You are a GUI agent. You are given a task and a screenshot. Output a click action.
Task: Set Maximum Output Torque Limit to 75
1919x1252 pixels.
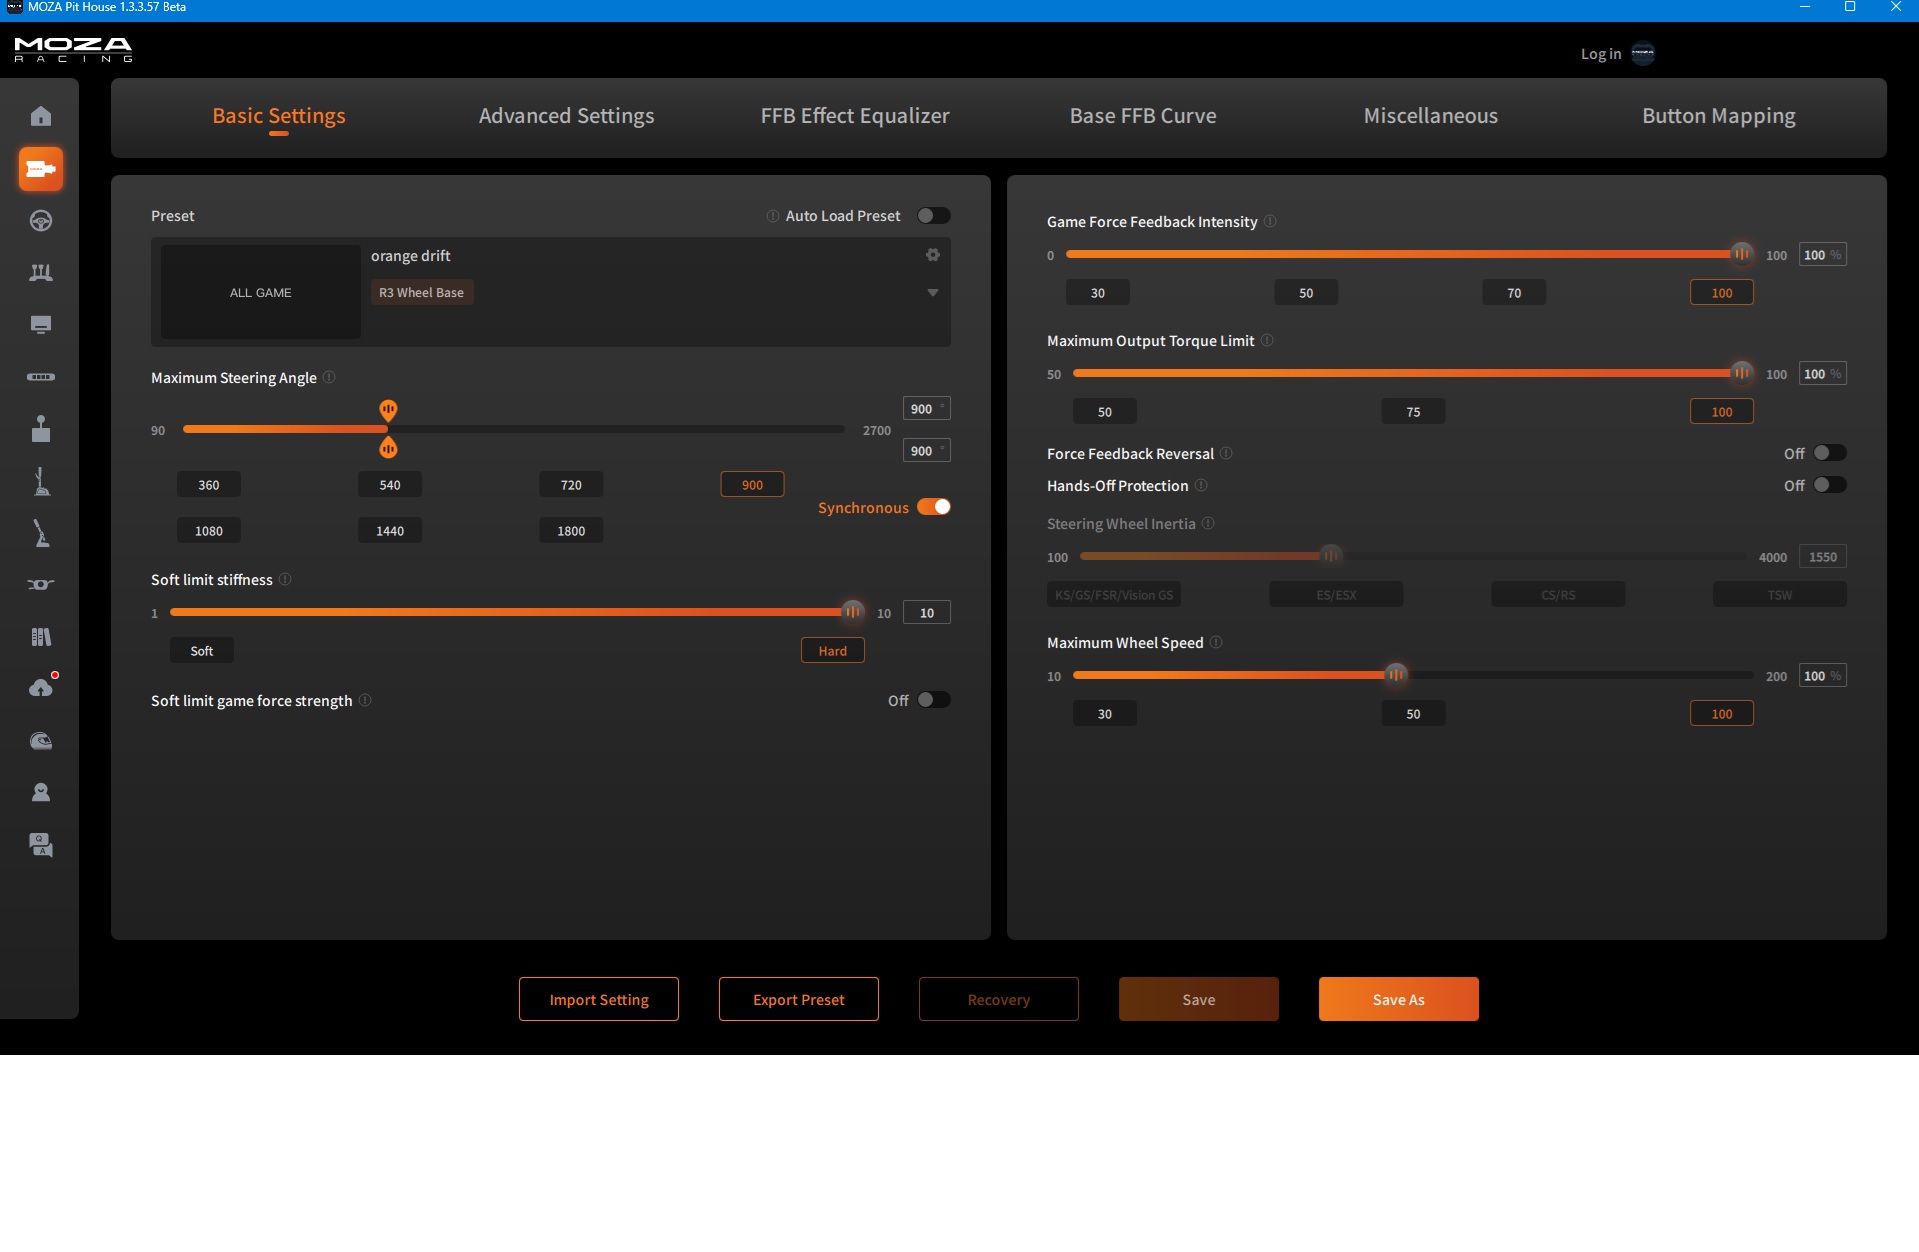click(x=1413, y=412)
